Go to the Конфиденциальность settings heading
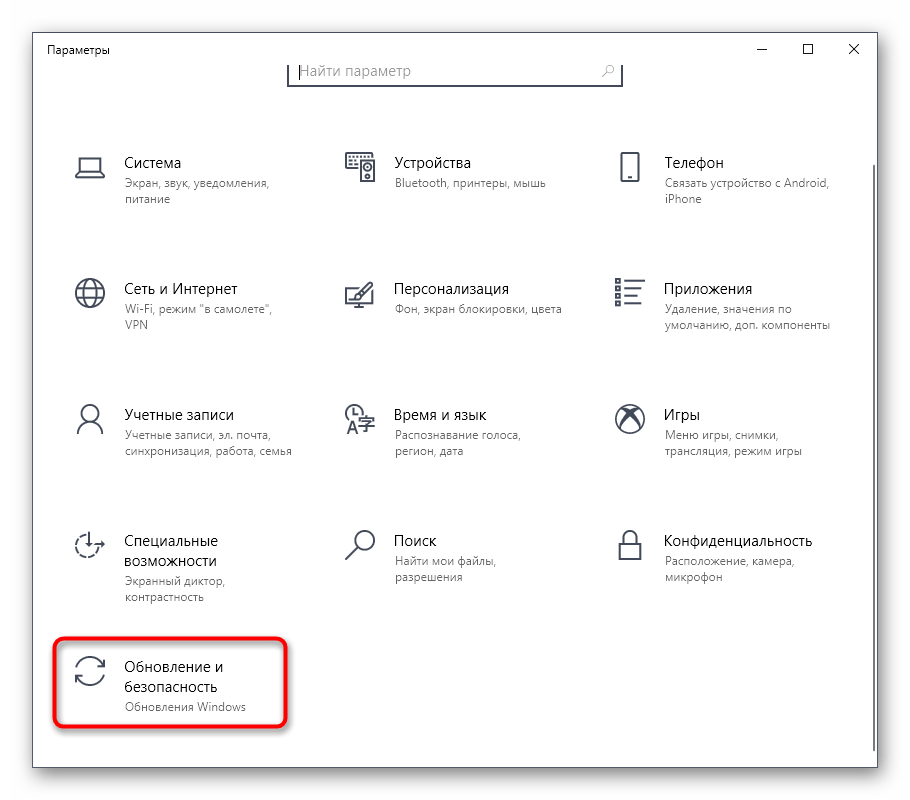The width and height of the screenshot is (910, 800). (737, 541)
